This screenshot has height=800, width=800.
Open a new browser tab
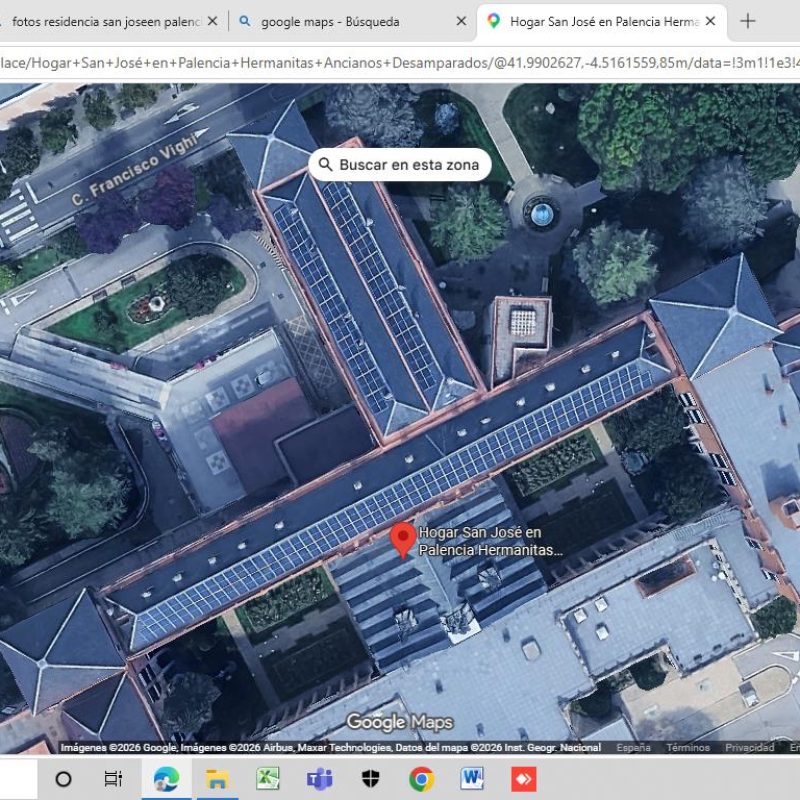pyautogui.click(x=747, y=21)
